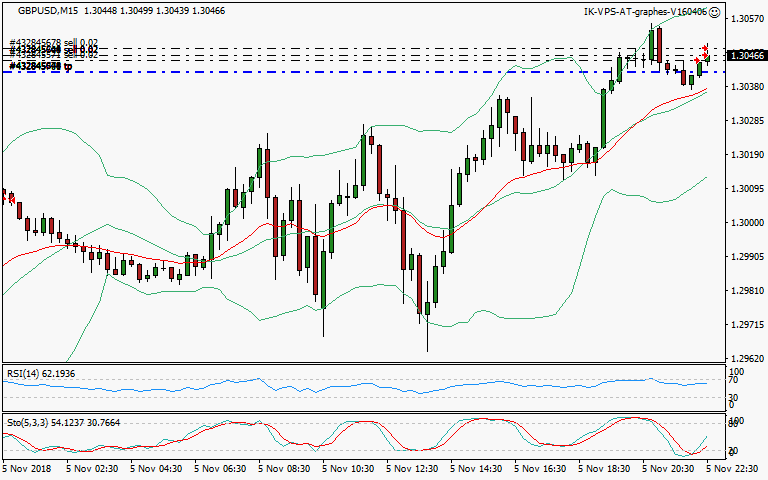The image size is (768, 480).
Task: Select the RSI(14) indicator label
Action: coord(40,373)
